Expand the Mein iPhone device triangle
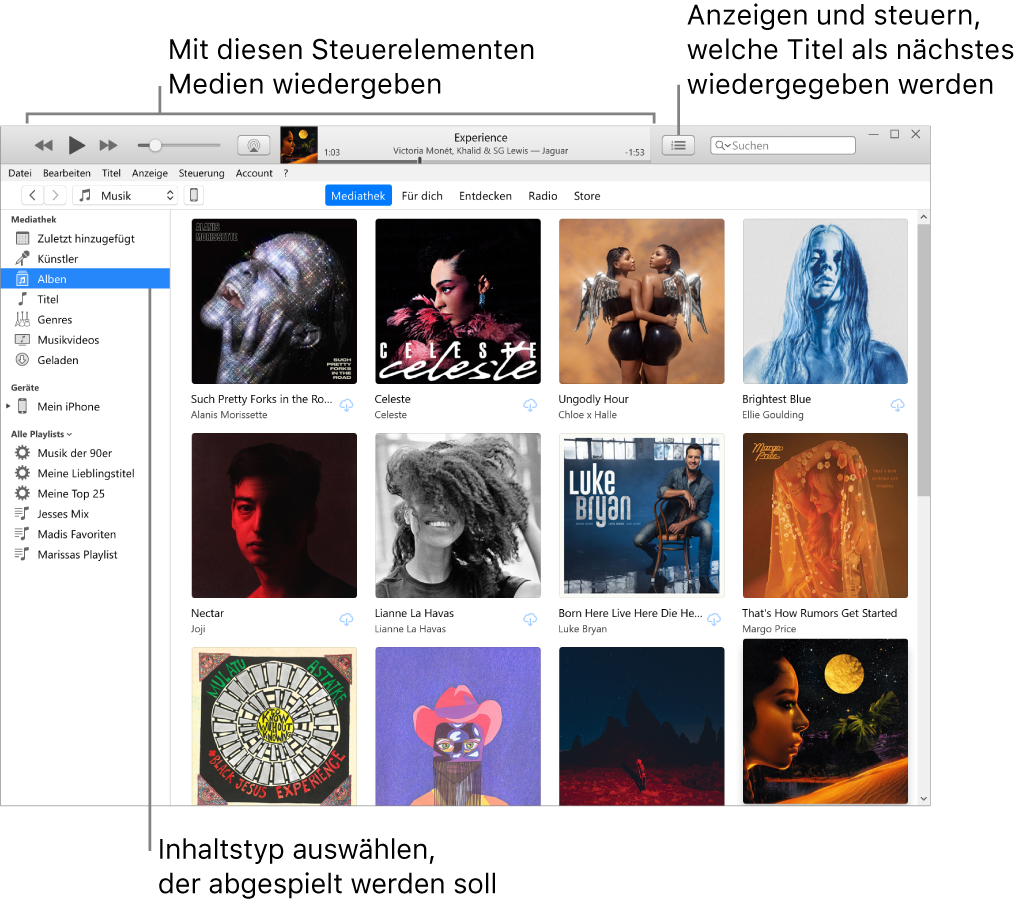 (x=8, y=407)
